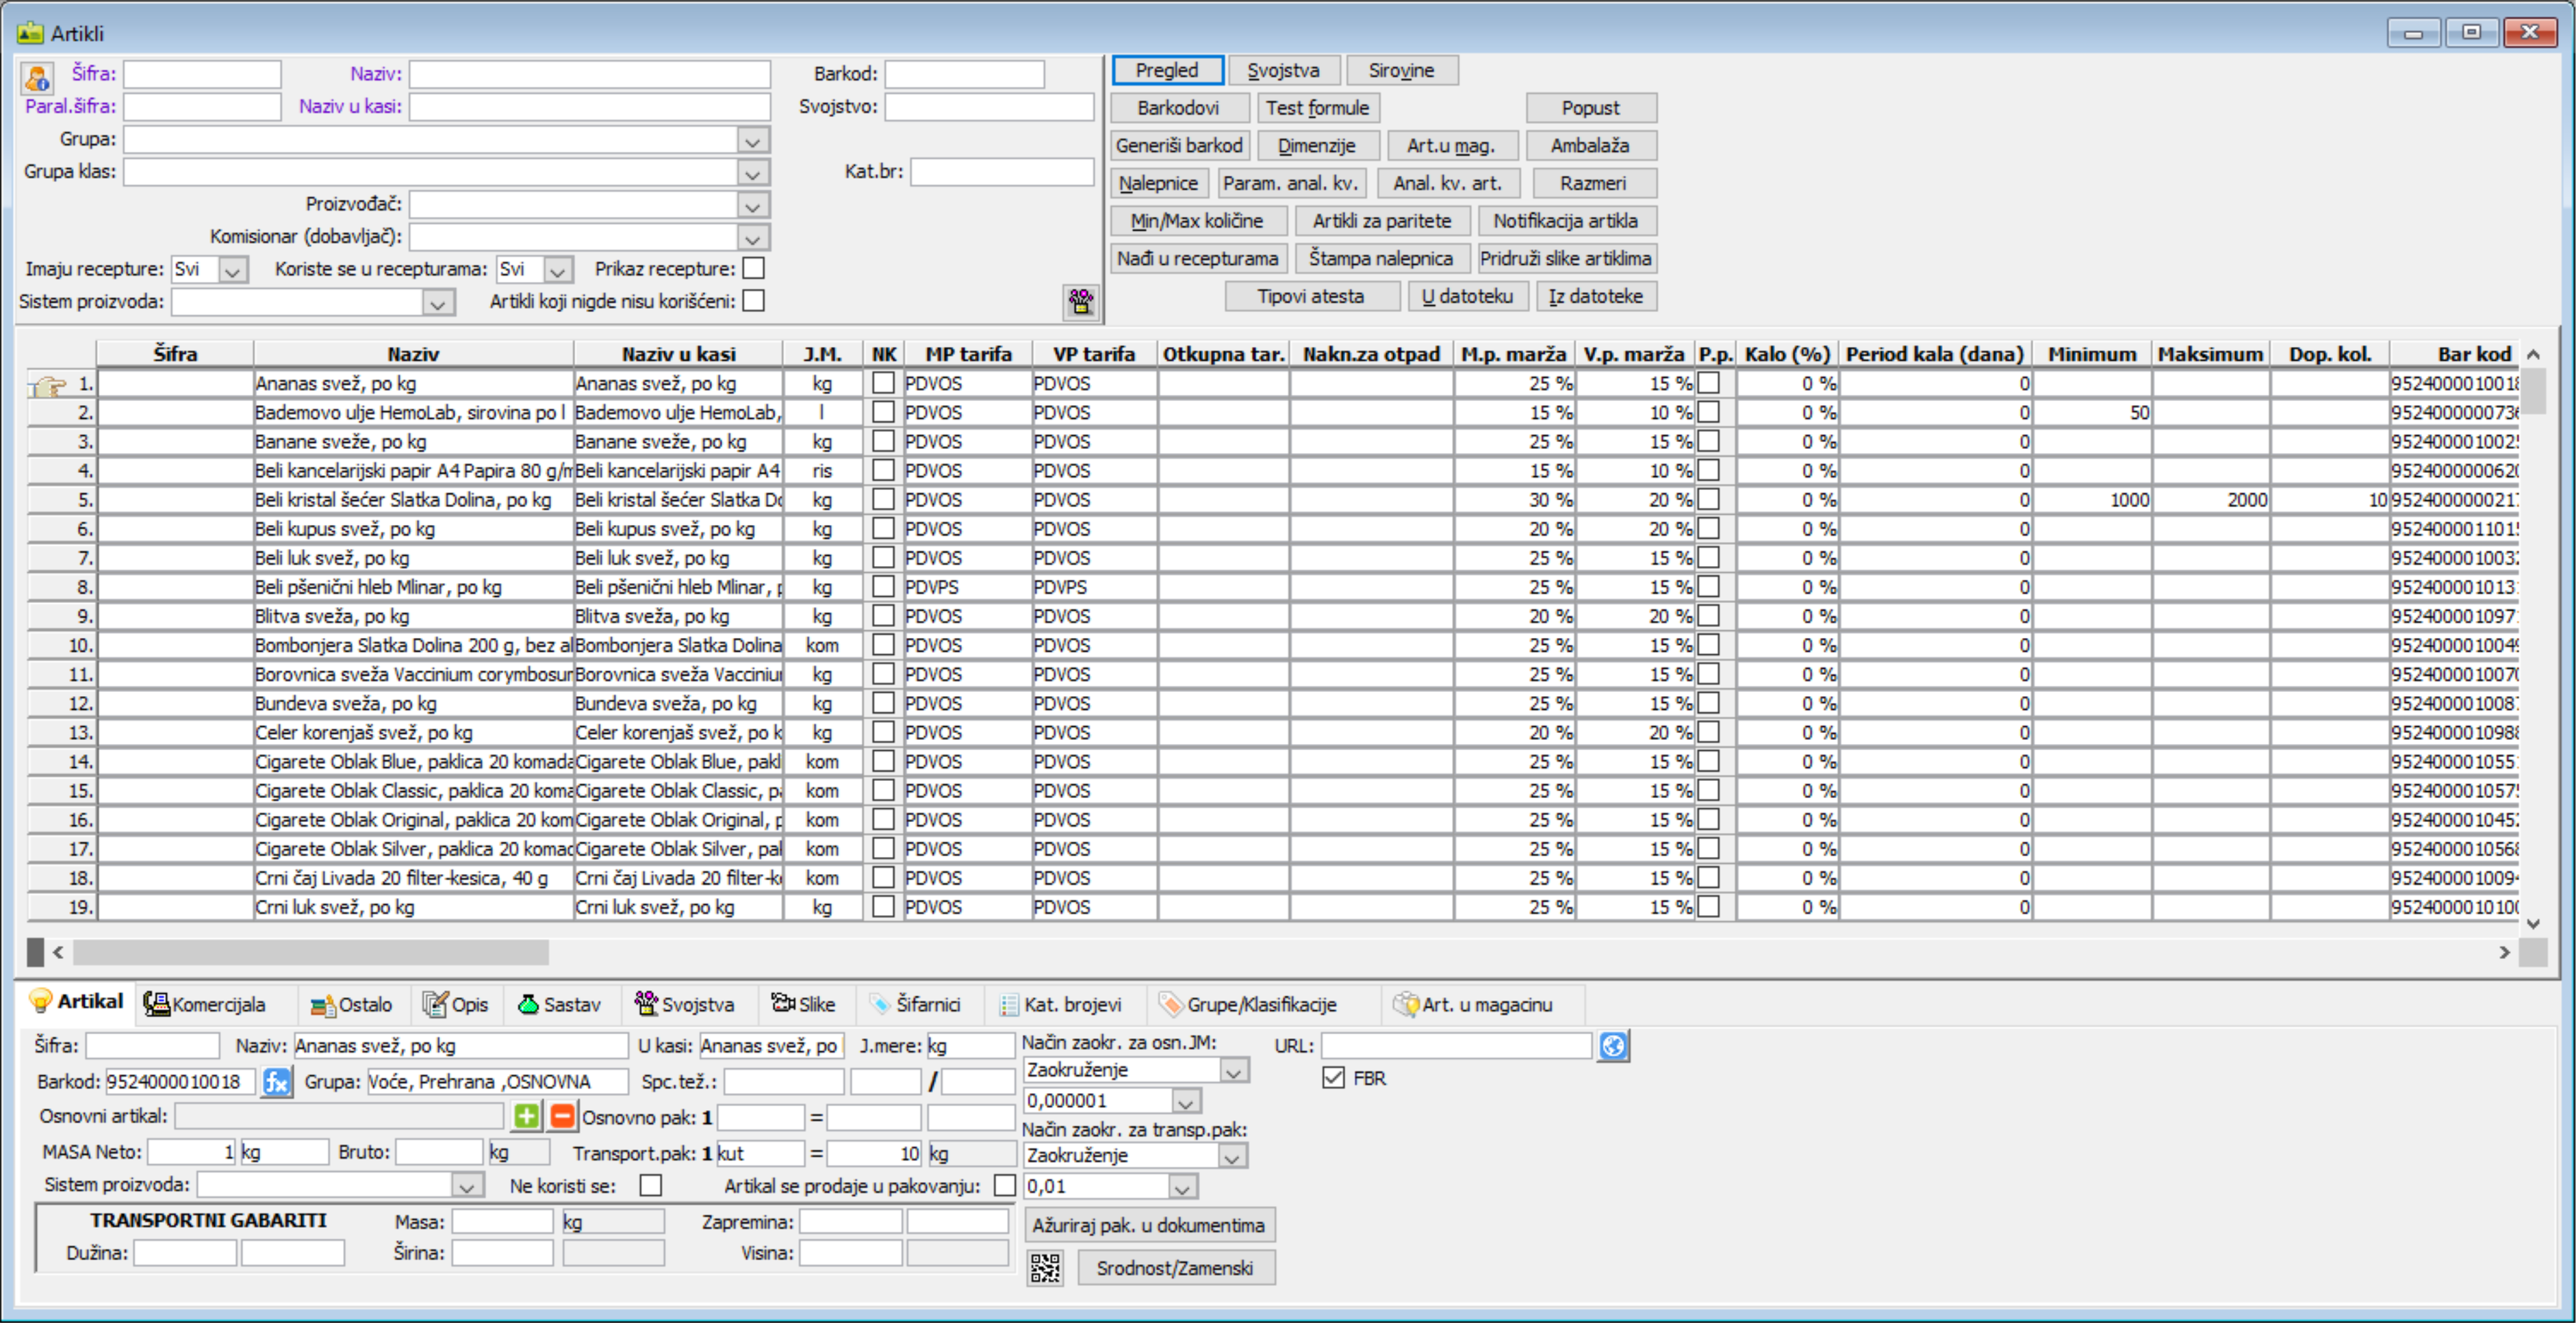Click the Ažuriraj pak. u dokumentima button
Image resolution: width=2576 pixels, height=1323 pixels.
pyautogui.click(x=1149, y=1225)
